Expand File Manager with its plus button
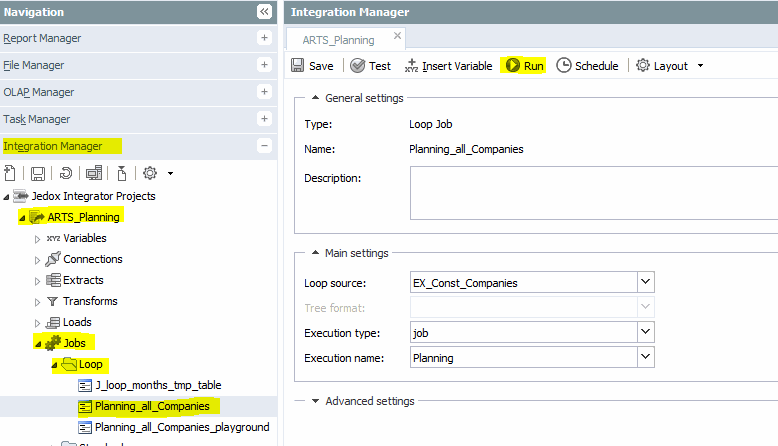Screen dimensions: 778x446 [x=264, y=64]
